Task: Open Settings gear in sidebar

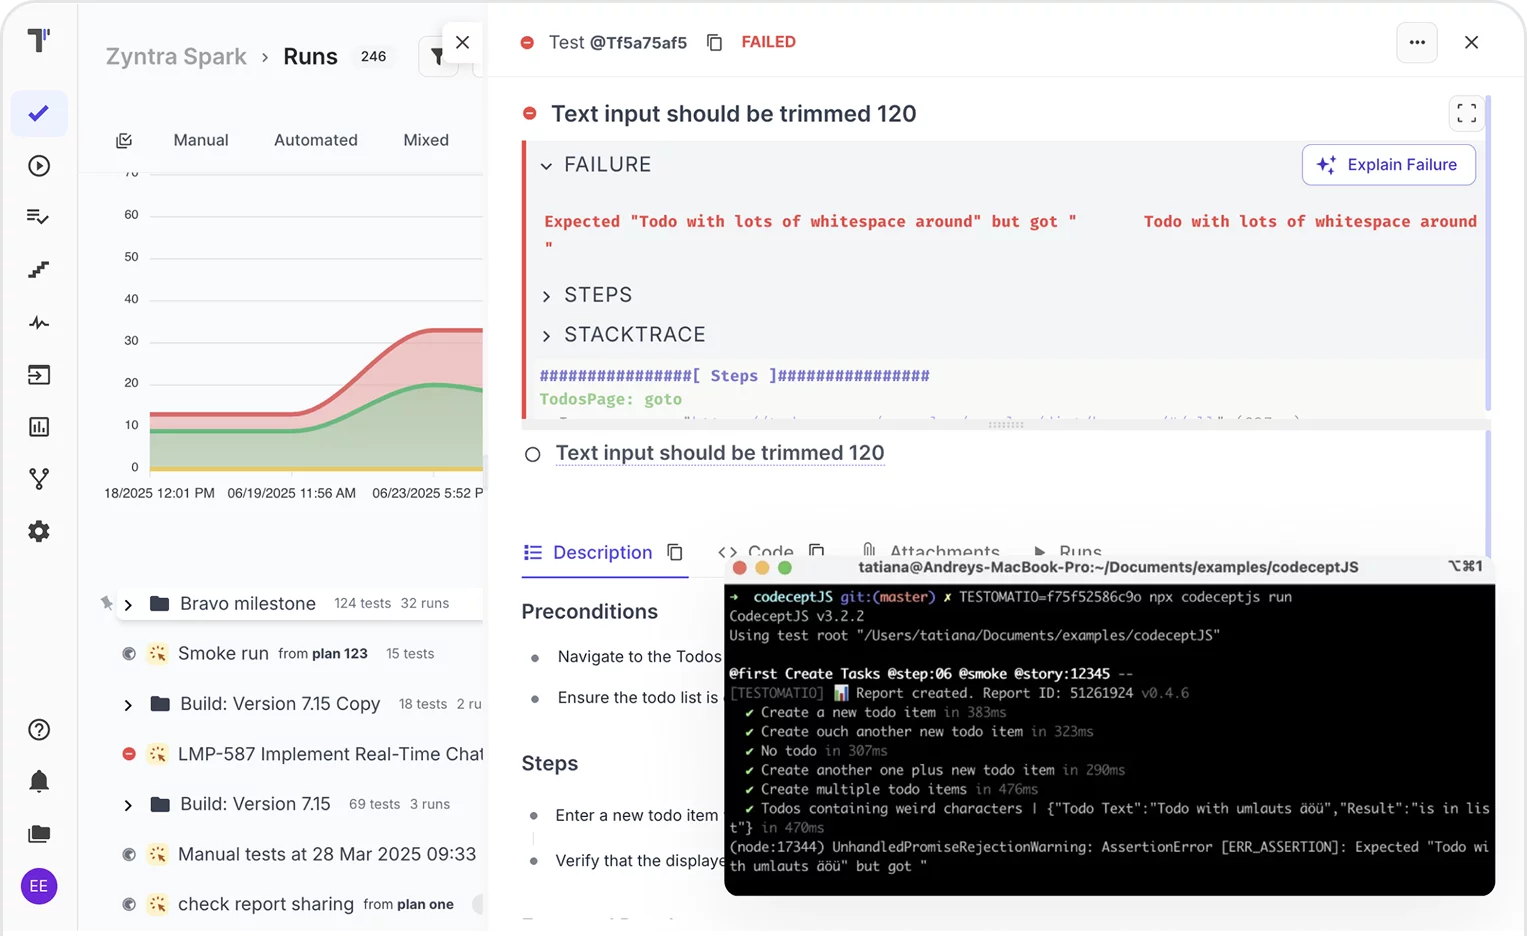Action: click(x=39, y=531)
